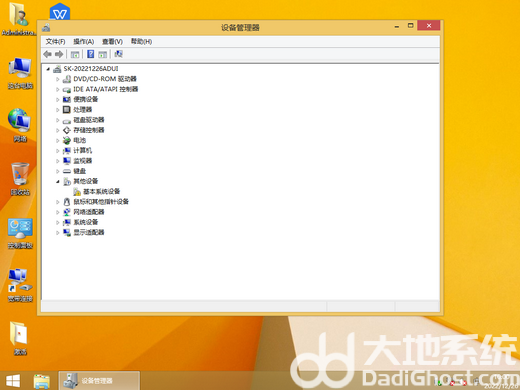
Task: Expand DVD/CD-ROM 驱动器 category
Action: tap(58, 79)
